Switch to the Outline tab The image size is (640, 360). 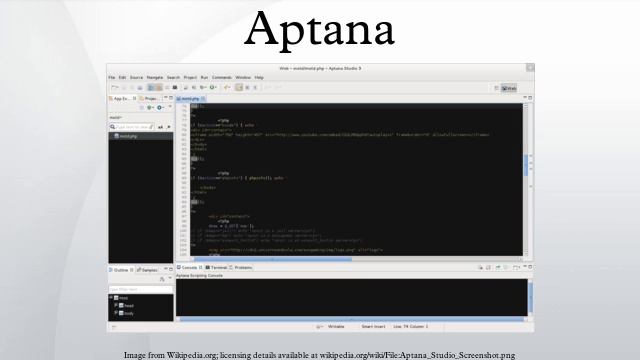[121, 270]
